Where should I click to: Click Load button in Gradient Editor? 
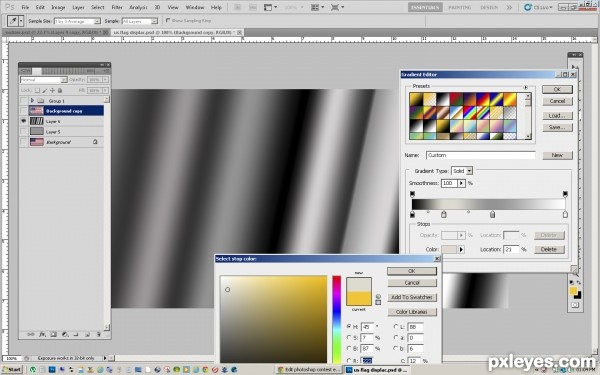[x=557, y=116]
